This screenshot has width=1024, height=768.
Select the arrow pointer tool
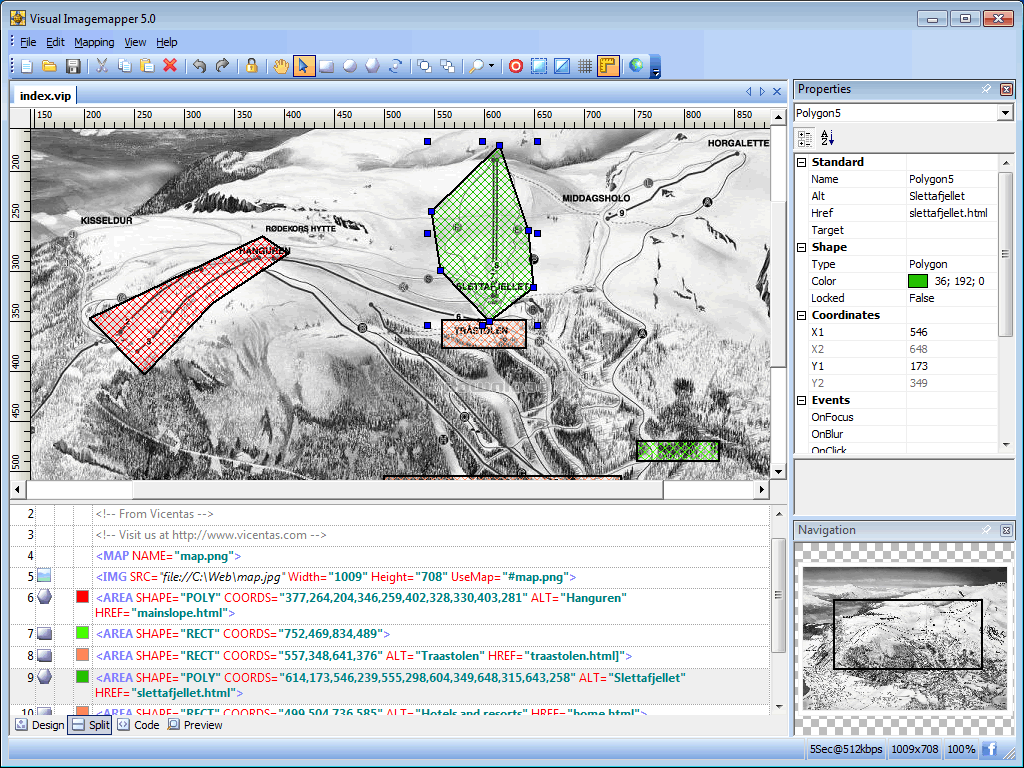[x=304, y=66]
